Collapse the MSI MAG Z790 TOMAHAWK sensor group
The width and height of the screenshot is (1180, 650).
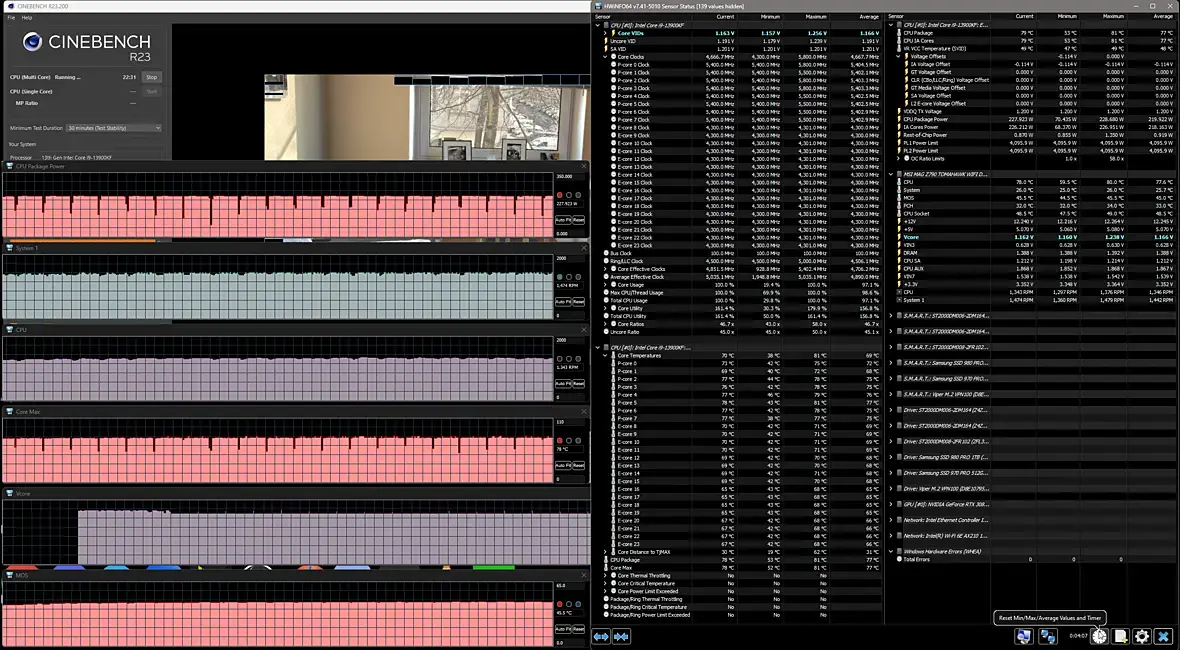click(891, 175)
